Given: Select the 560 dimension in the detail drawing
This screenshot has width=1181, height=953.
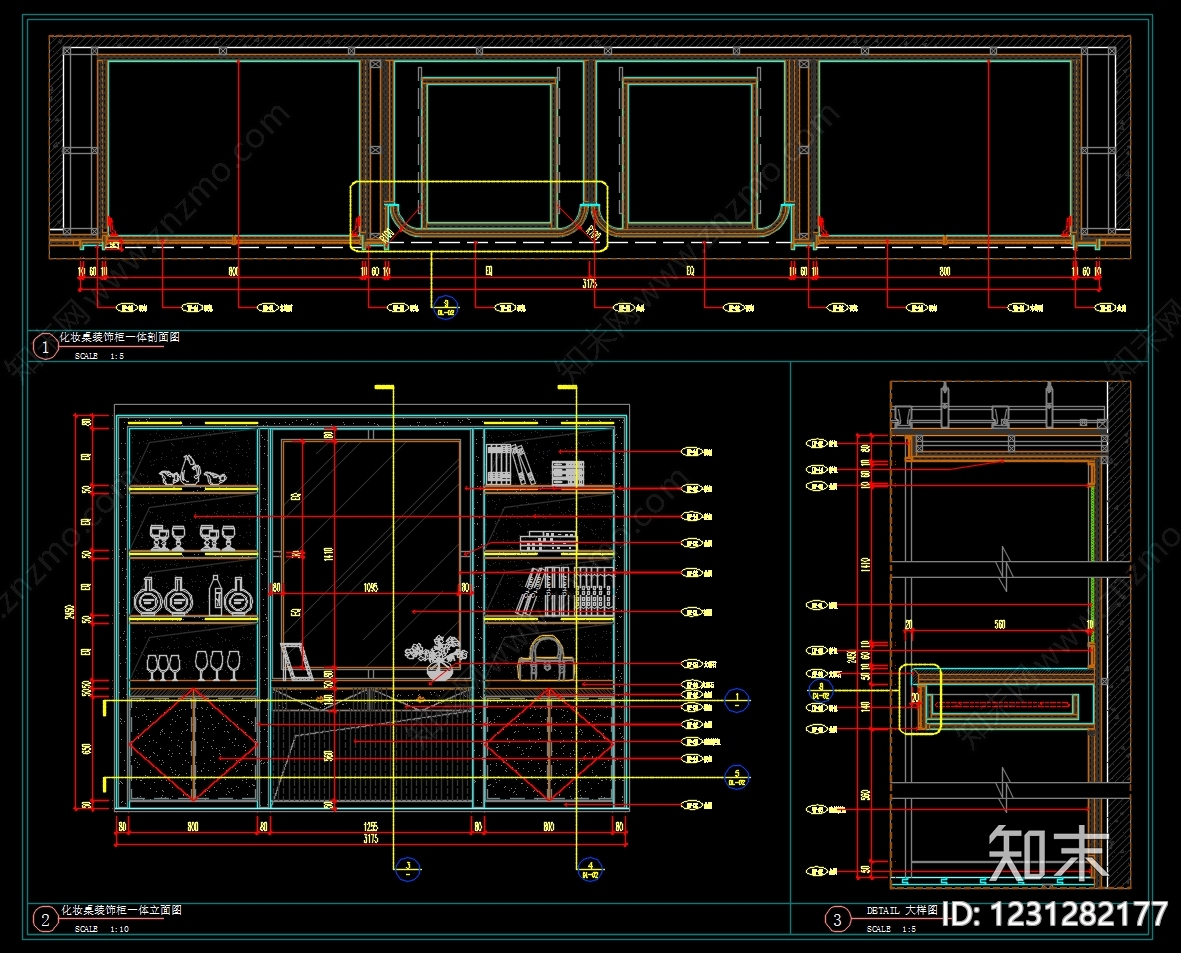Looking at the screenshot, I should (x=999, y=625).
